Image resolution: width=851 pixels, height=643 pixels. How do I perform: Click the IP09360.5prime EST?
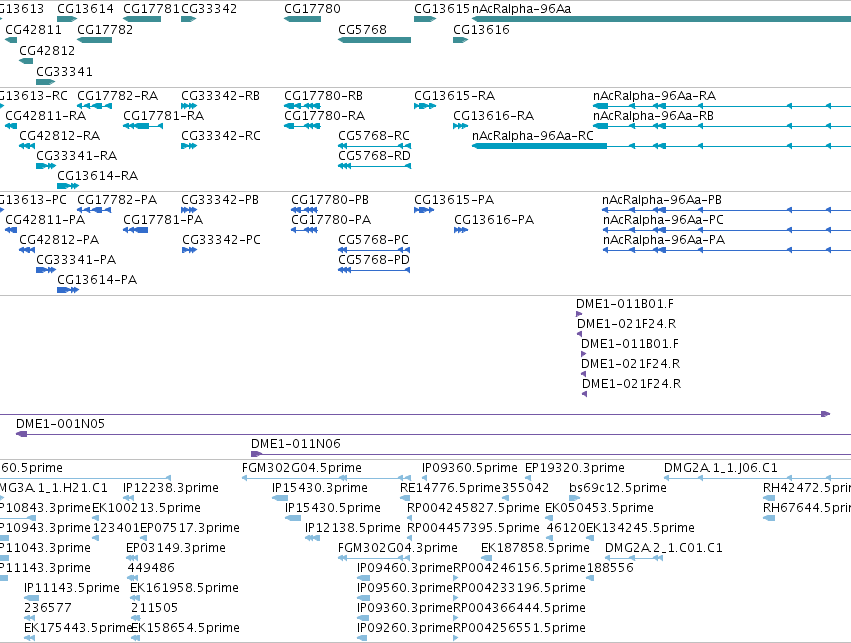point(470,468)
